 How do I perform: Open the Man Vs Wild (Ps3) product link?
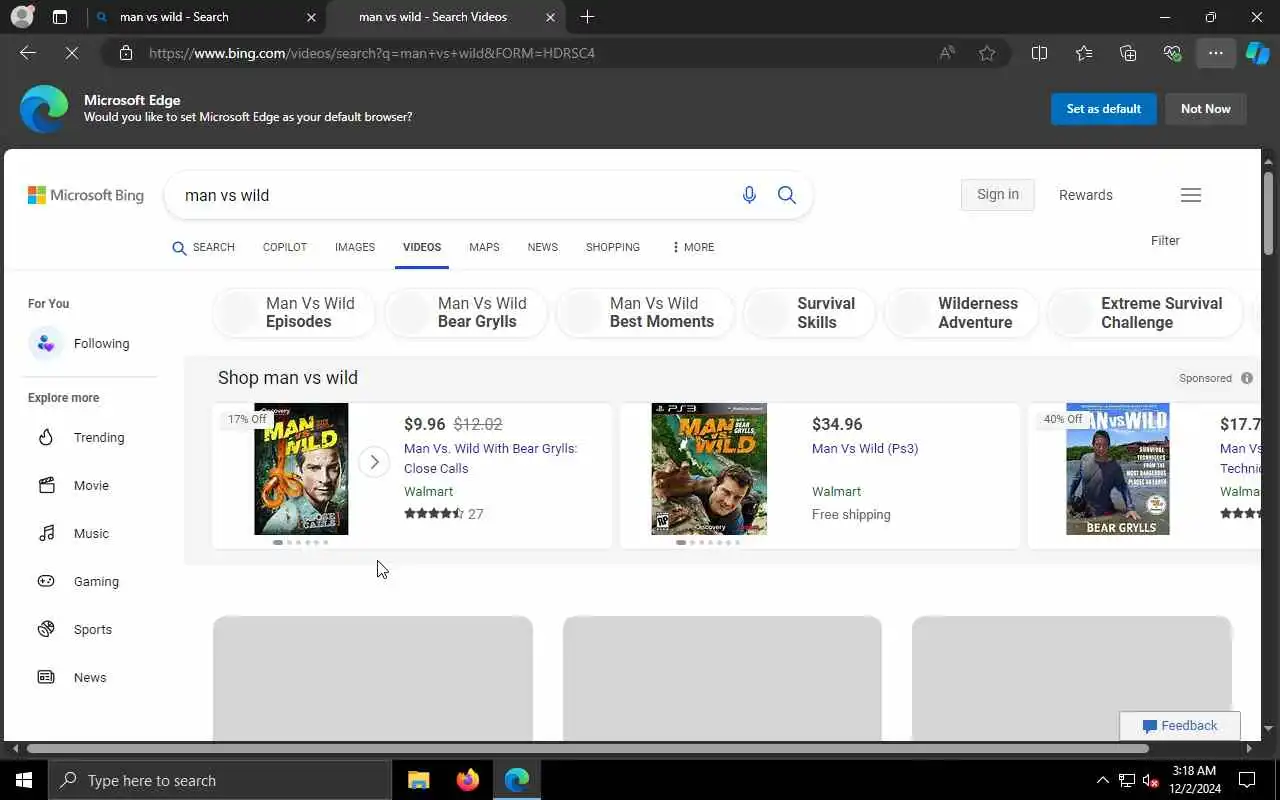pos(865,448)
